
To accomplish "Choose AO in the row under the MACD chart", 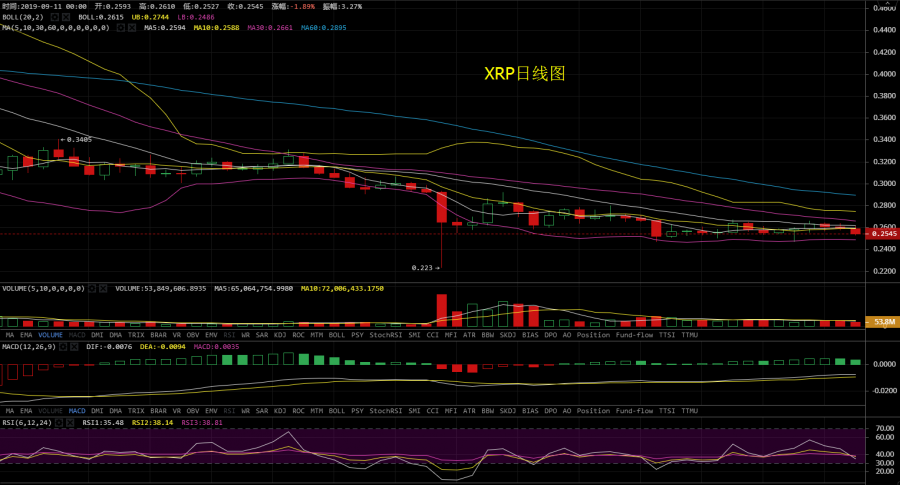I will [x=567, y=411].
